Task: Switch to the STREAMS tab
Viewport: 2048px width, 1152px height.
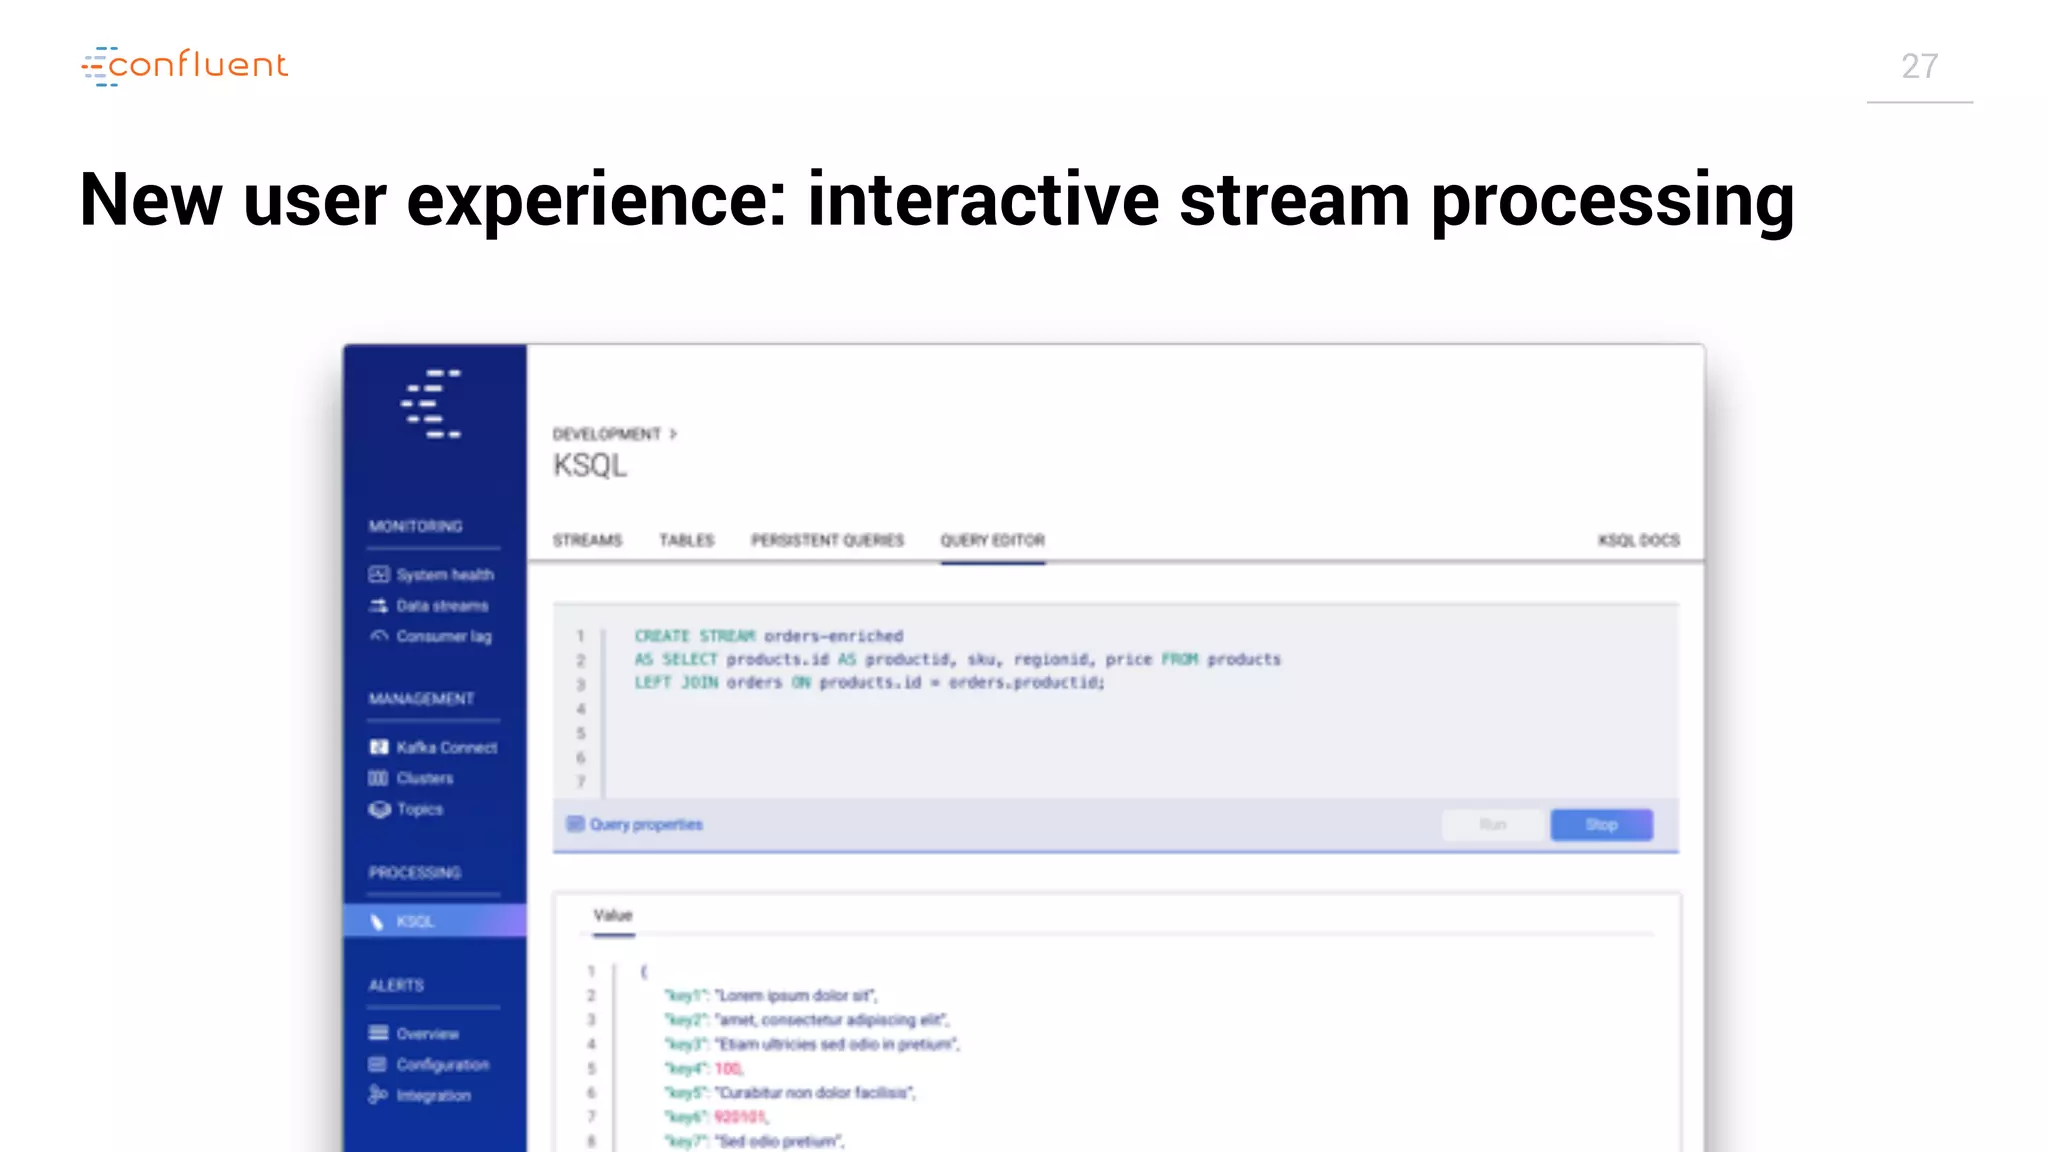Action: click(x=587, y=540)
